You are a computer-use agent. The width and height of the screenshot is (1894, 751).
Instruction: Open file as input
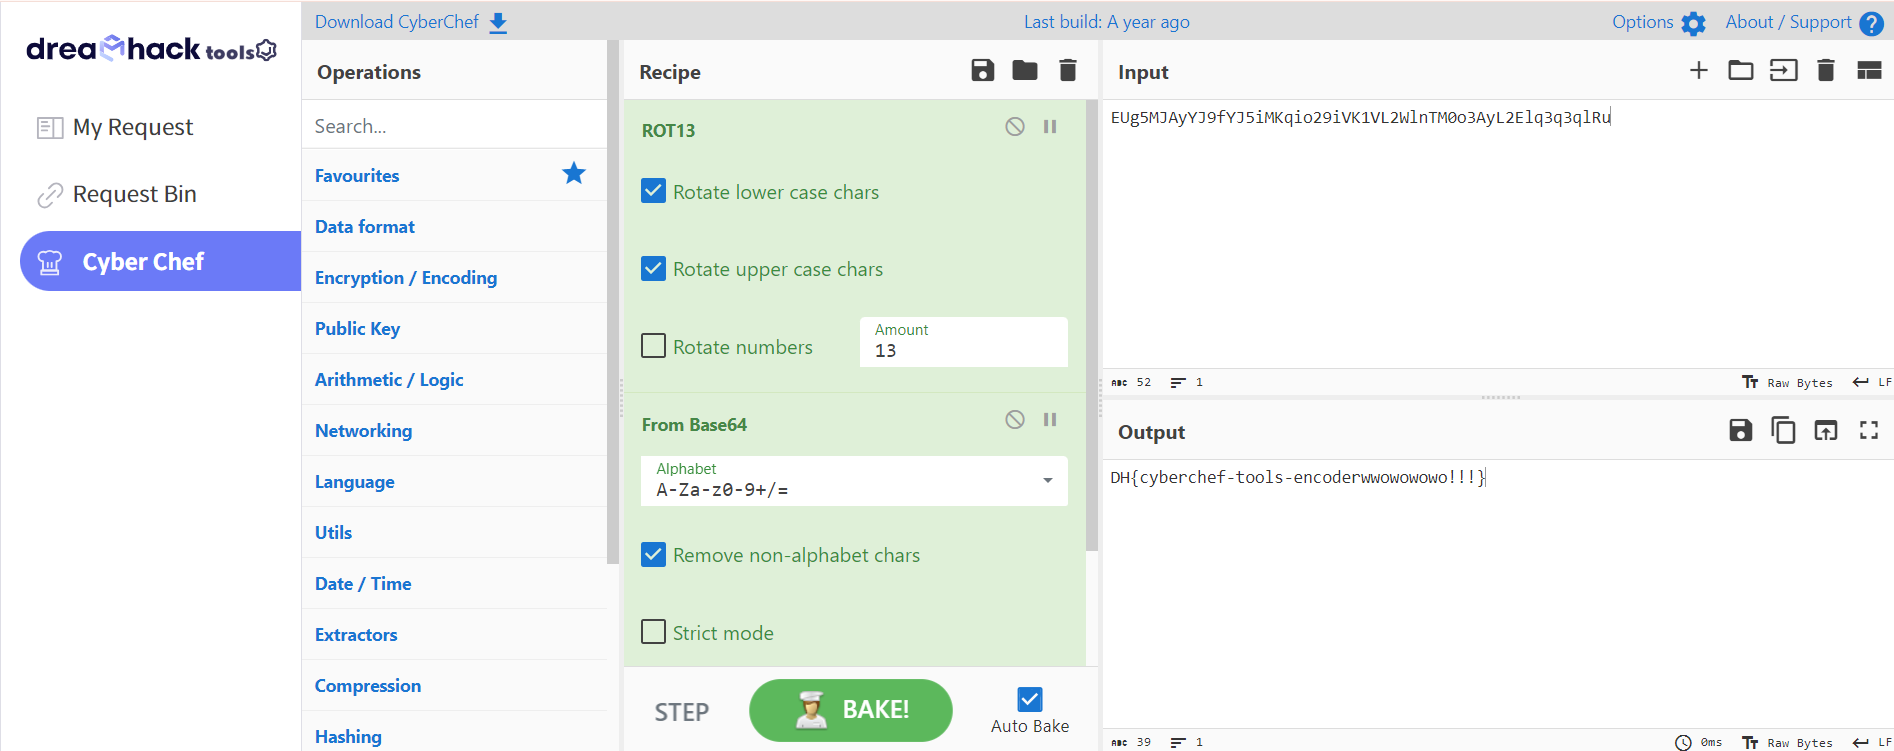[x=1784, y=70]
